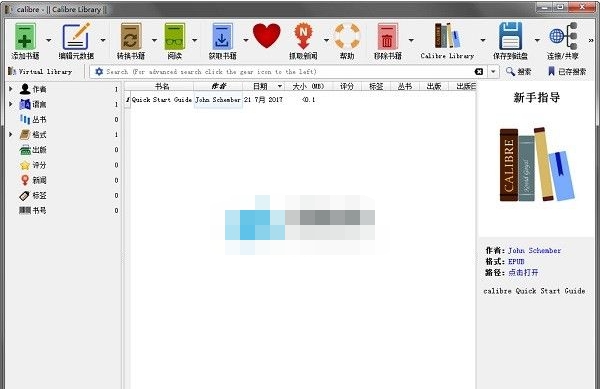Clear the search with the X icon
Screen dimensions: 602x389
(x=479, y=71)
